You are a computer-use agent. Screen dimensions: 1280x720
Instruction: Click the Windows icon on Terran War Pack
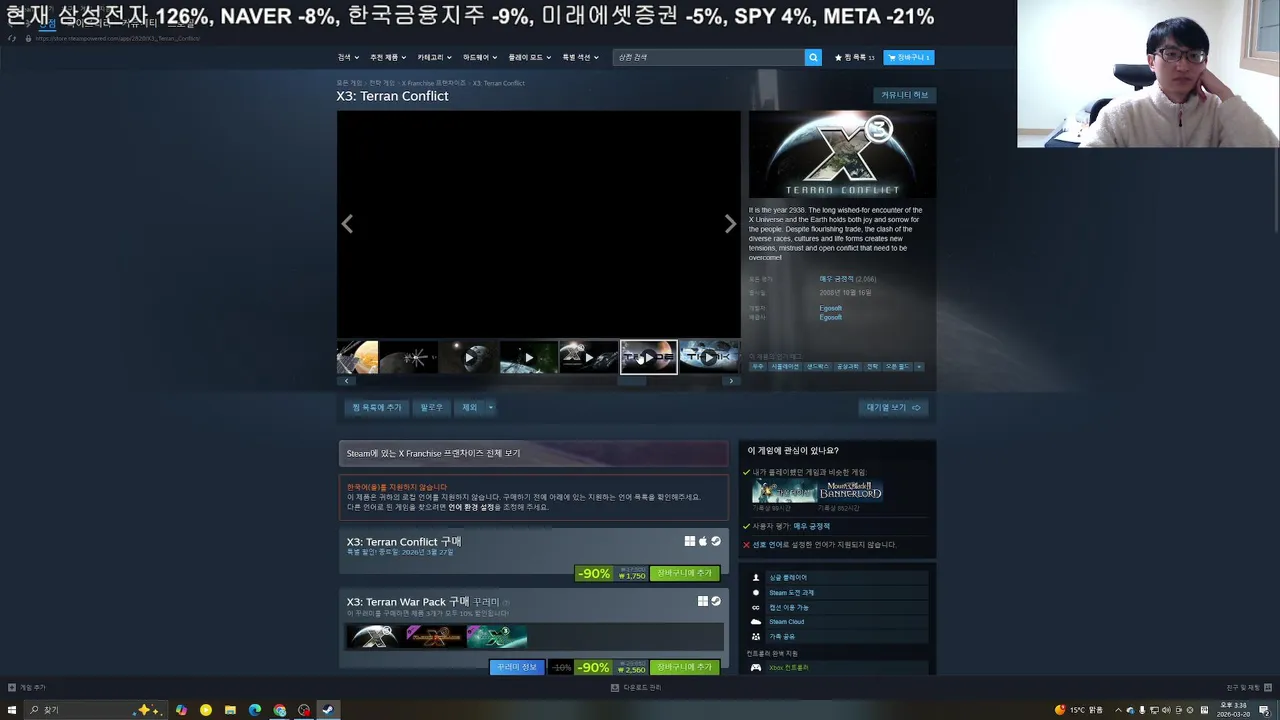click(703, 601)
